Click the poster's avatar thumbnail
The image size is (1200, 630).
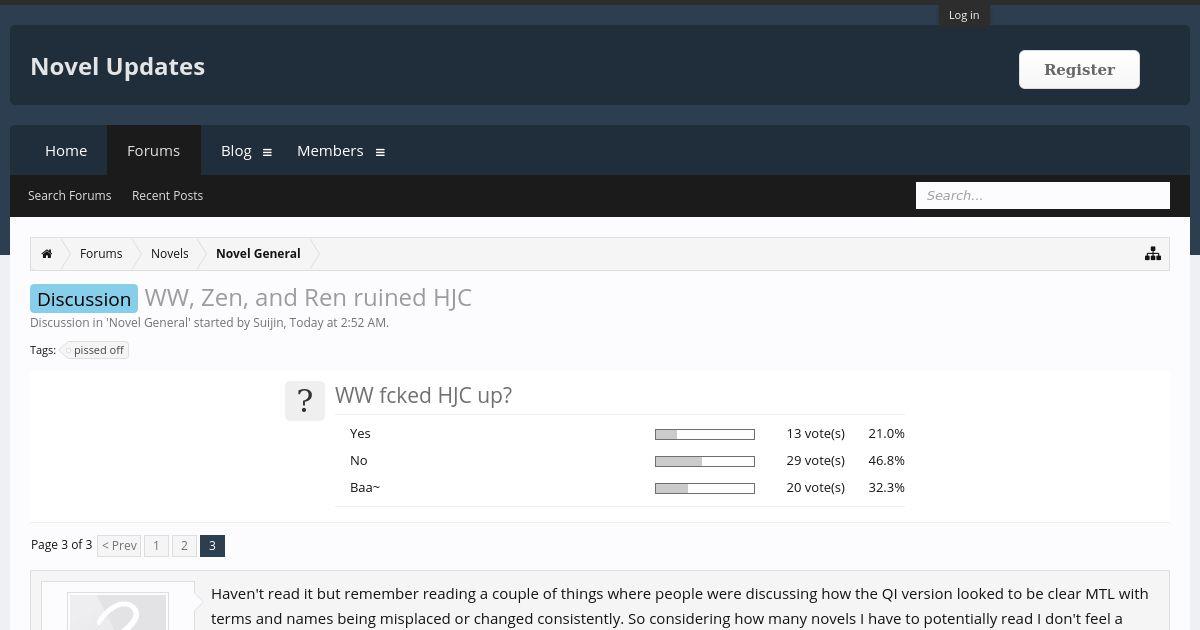(117, 612)
